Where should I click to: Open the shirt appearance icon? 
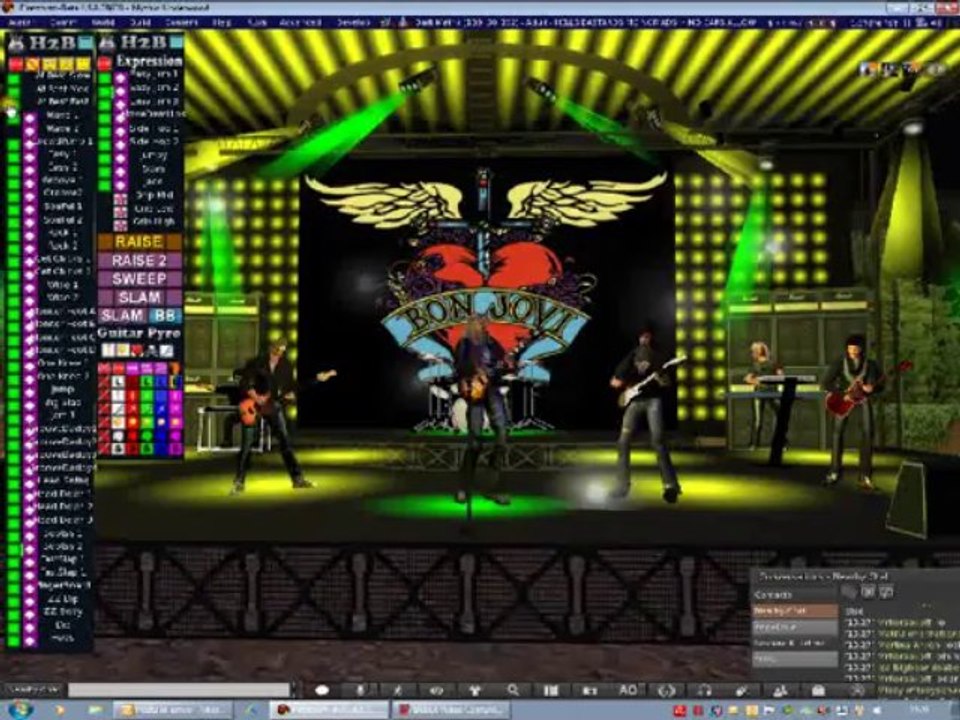tap(474, 690)
